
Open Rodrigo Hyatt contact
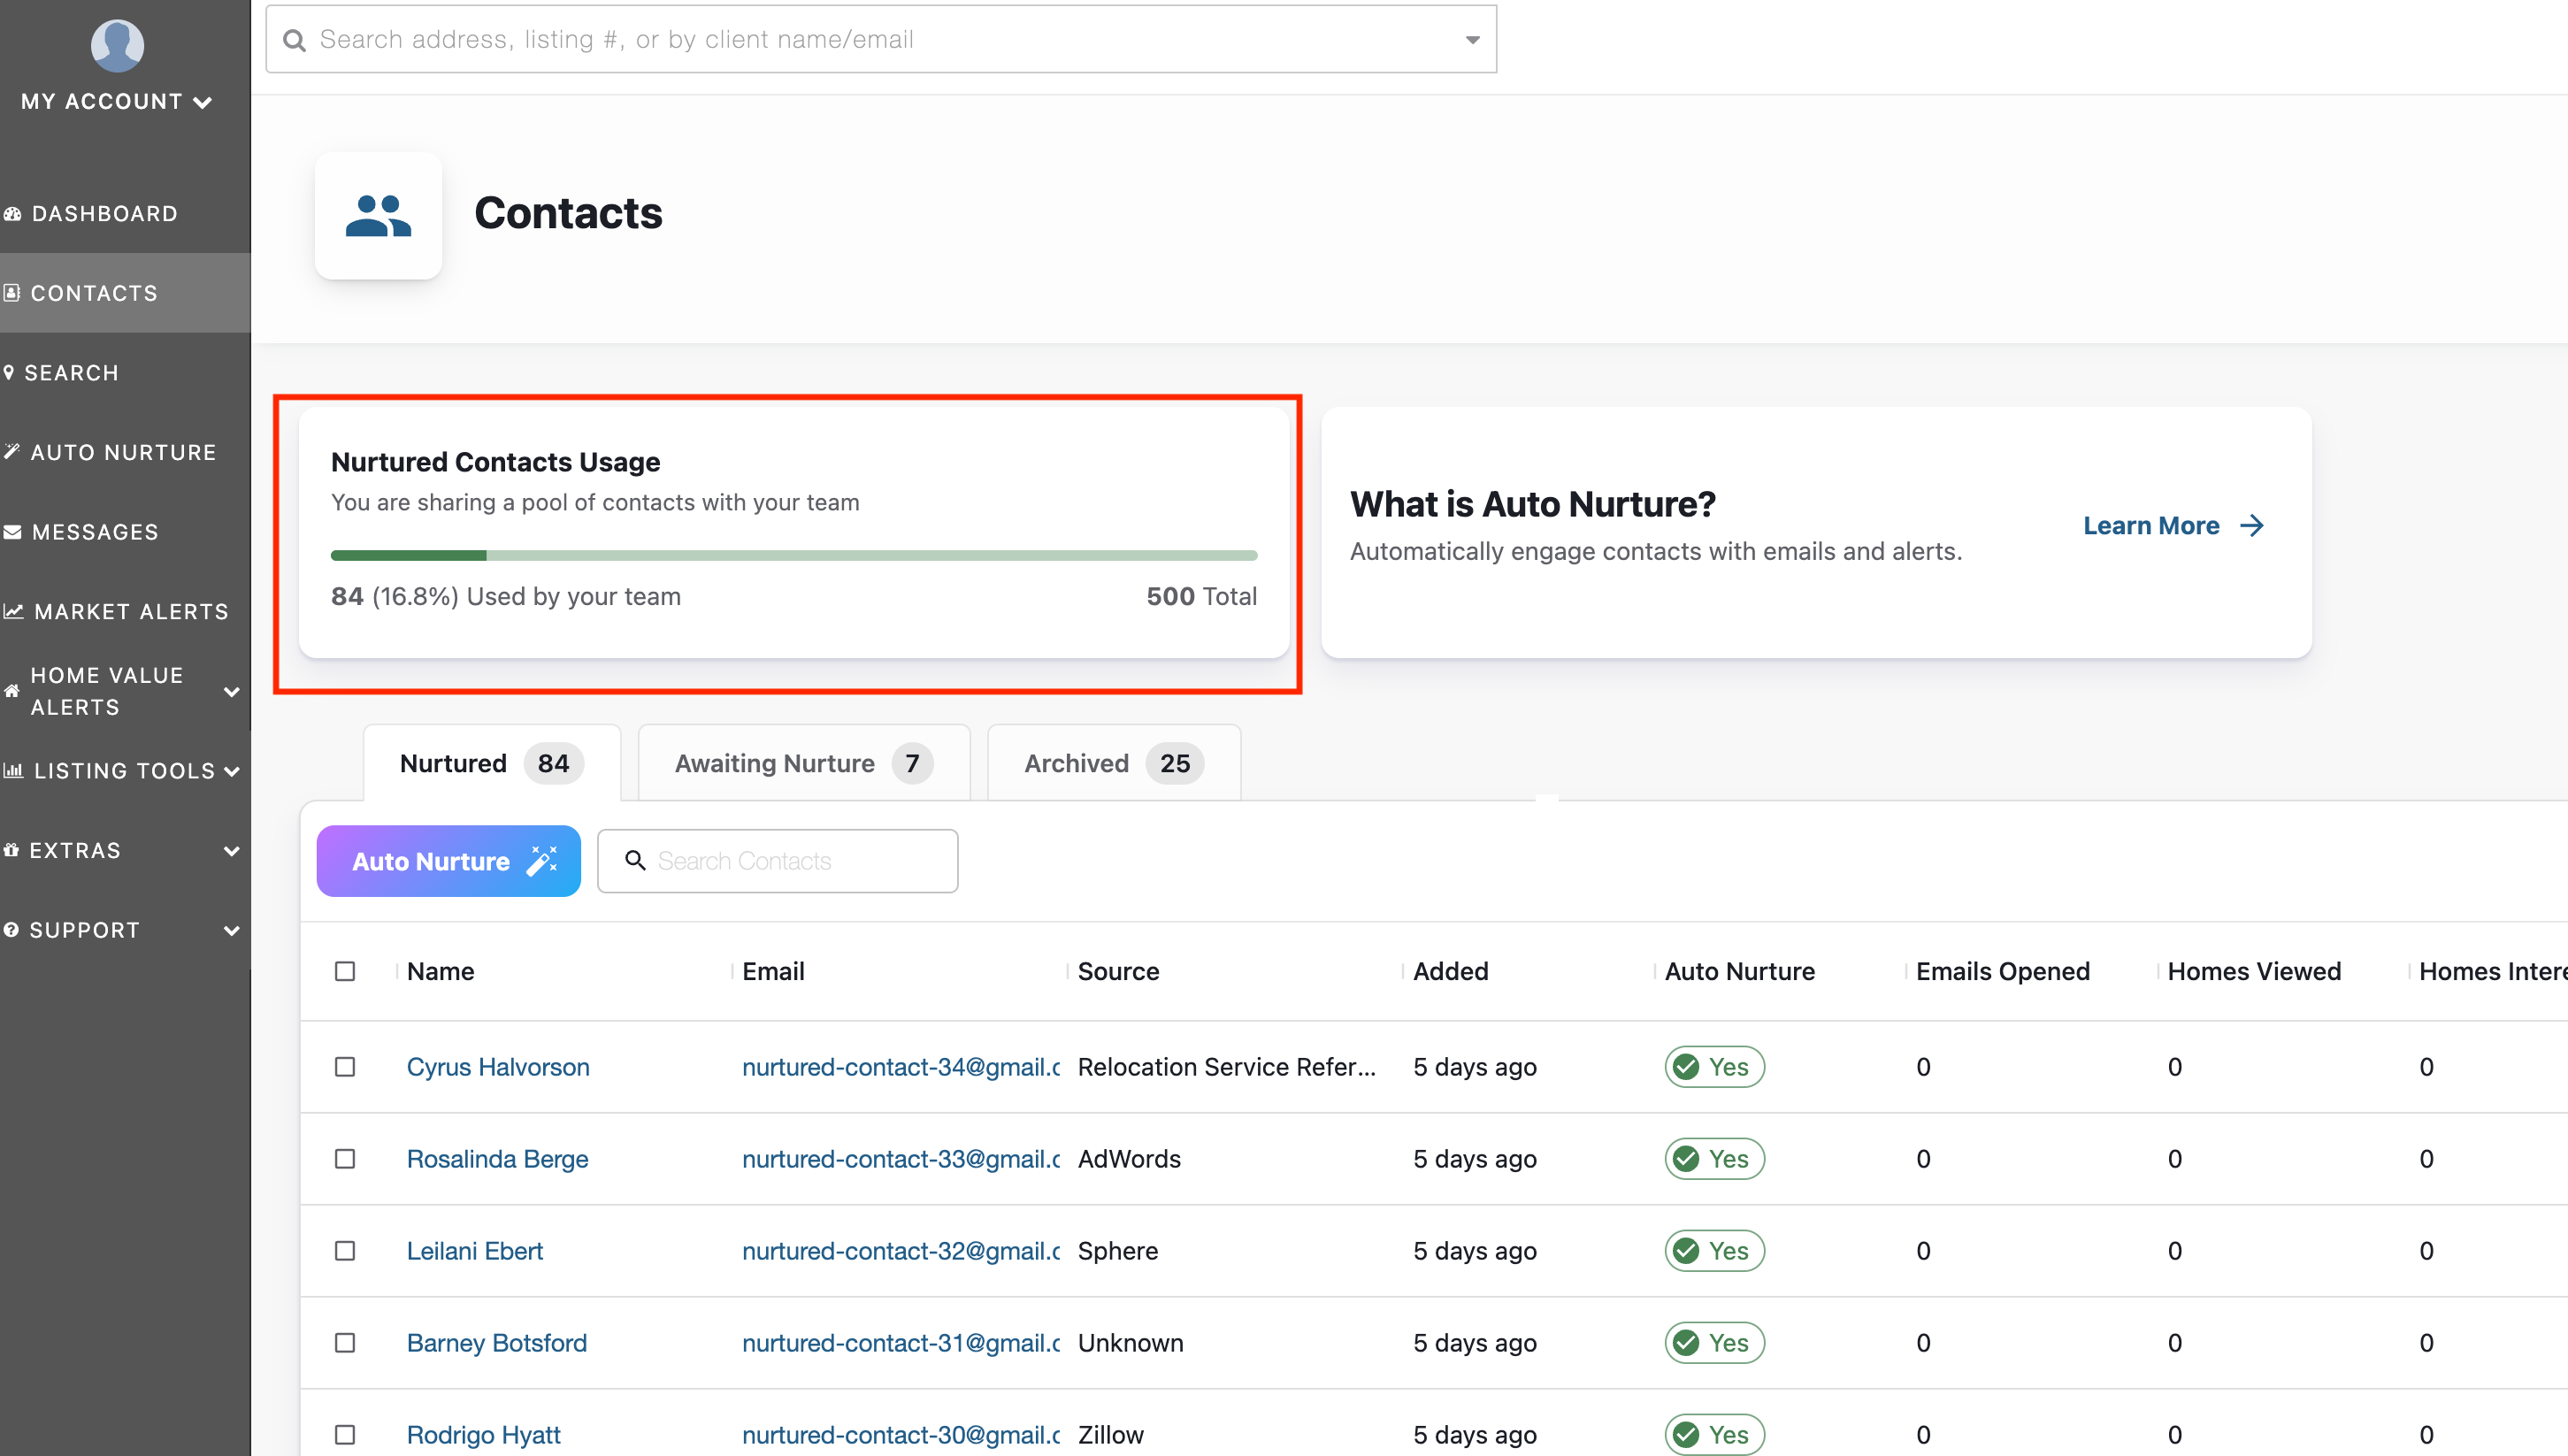tap(483, 1435)
